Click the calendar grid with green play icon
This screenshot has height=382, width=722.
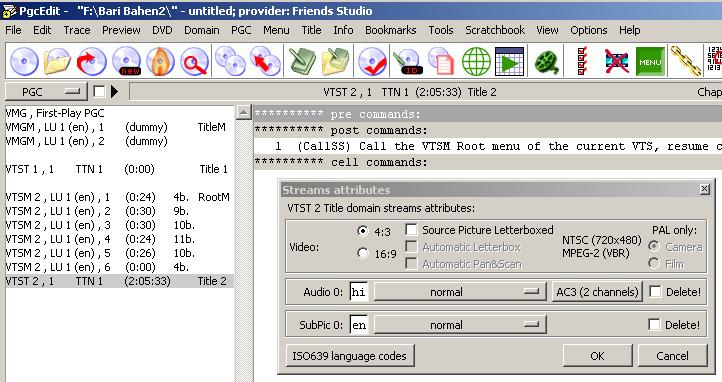pyautogui.click(x=509, y=61)
